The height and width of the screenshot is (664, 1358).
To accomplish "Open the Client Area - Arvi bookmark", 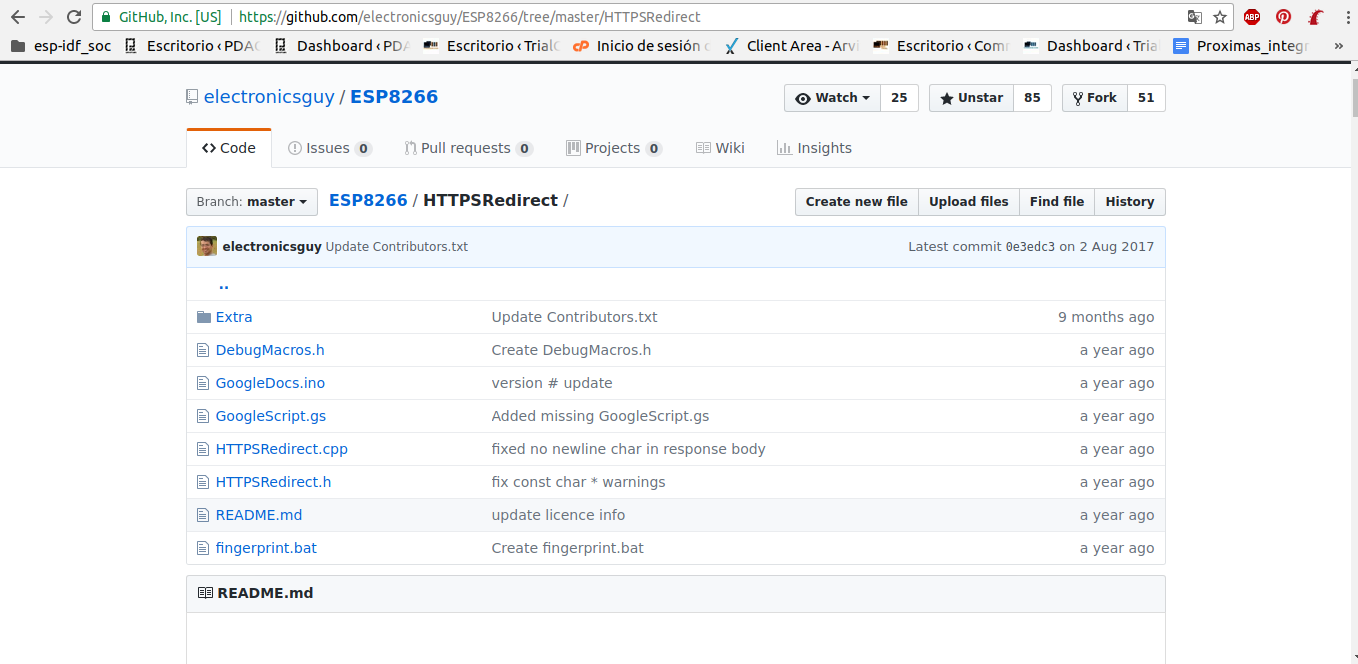I will [792, 46].
